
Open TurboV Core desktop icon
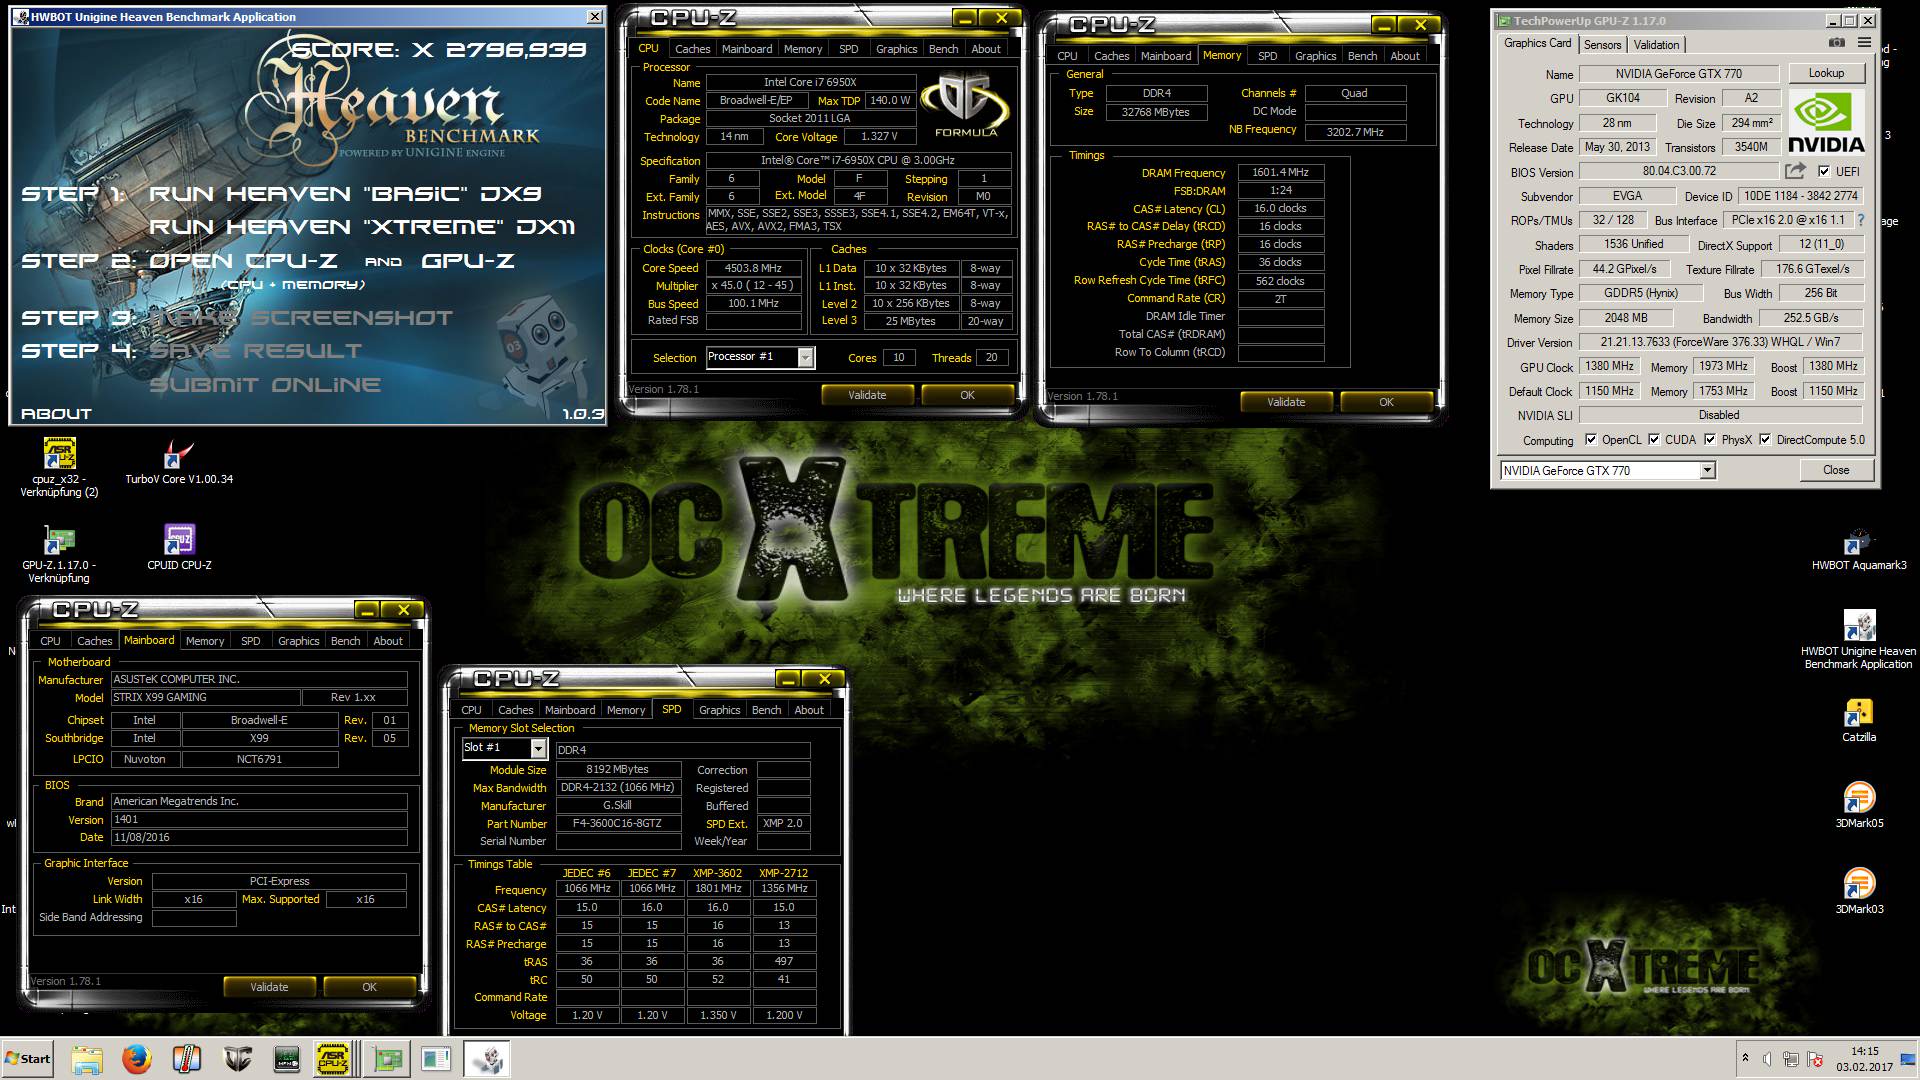click(179, 463)
